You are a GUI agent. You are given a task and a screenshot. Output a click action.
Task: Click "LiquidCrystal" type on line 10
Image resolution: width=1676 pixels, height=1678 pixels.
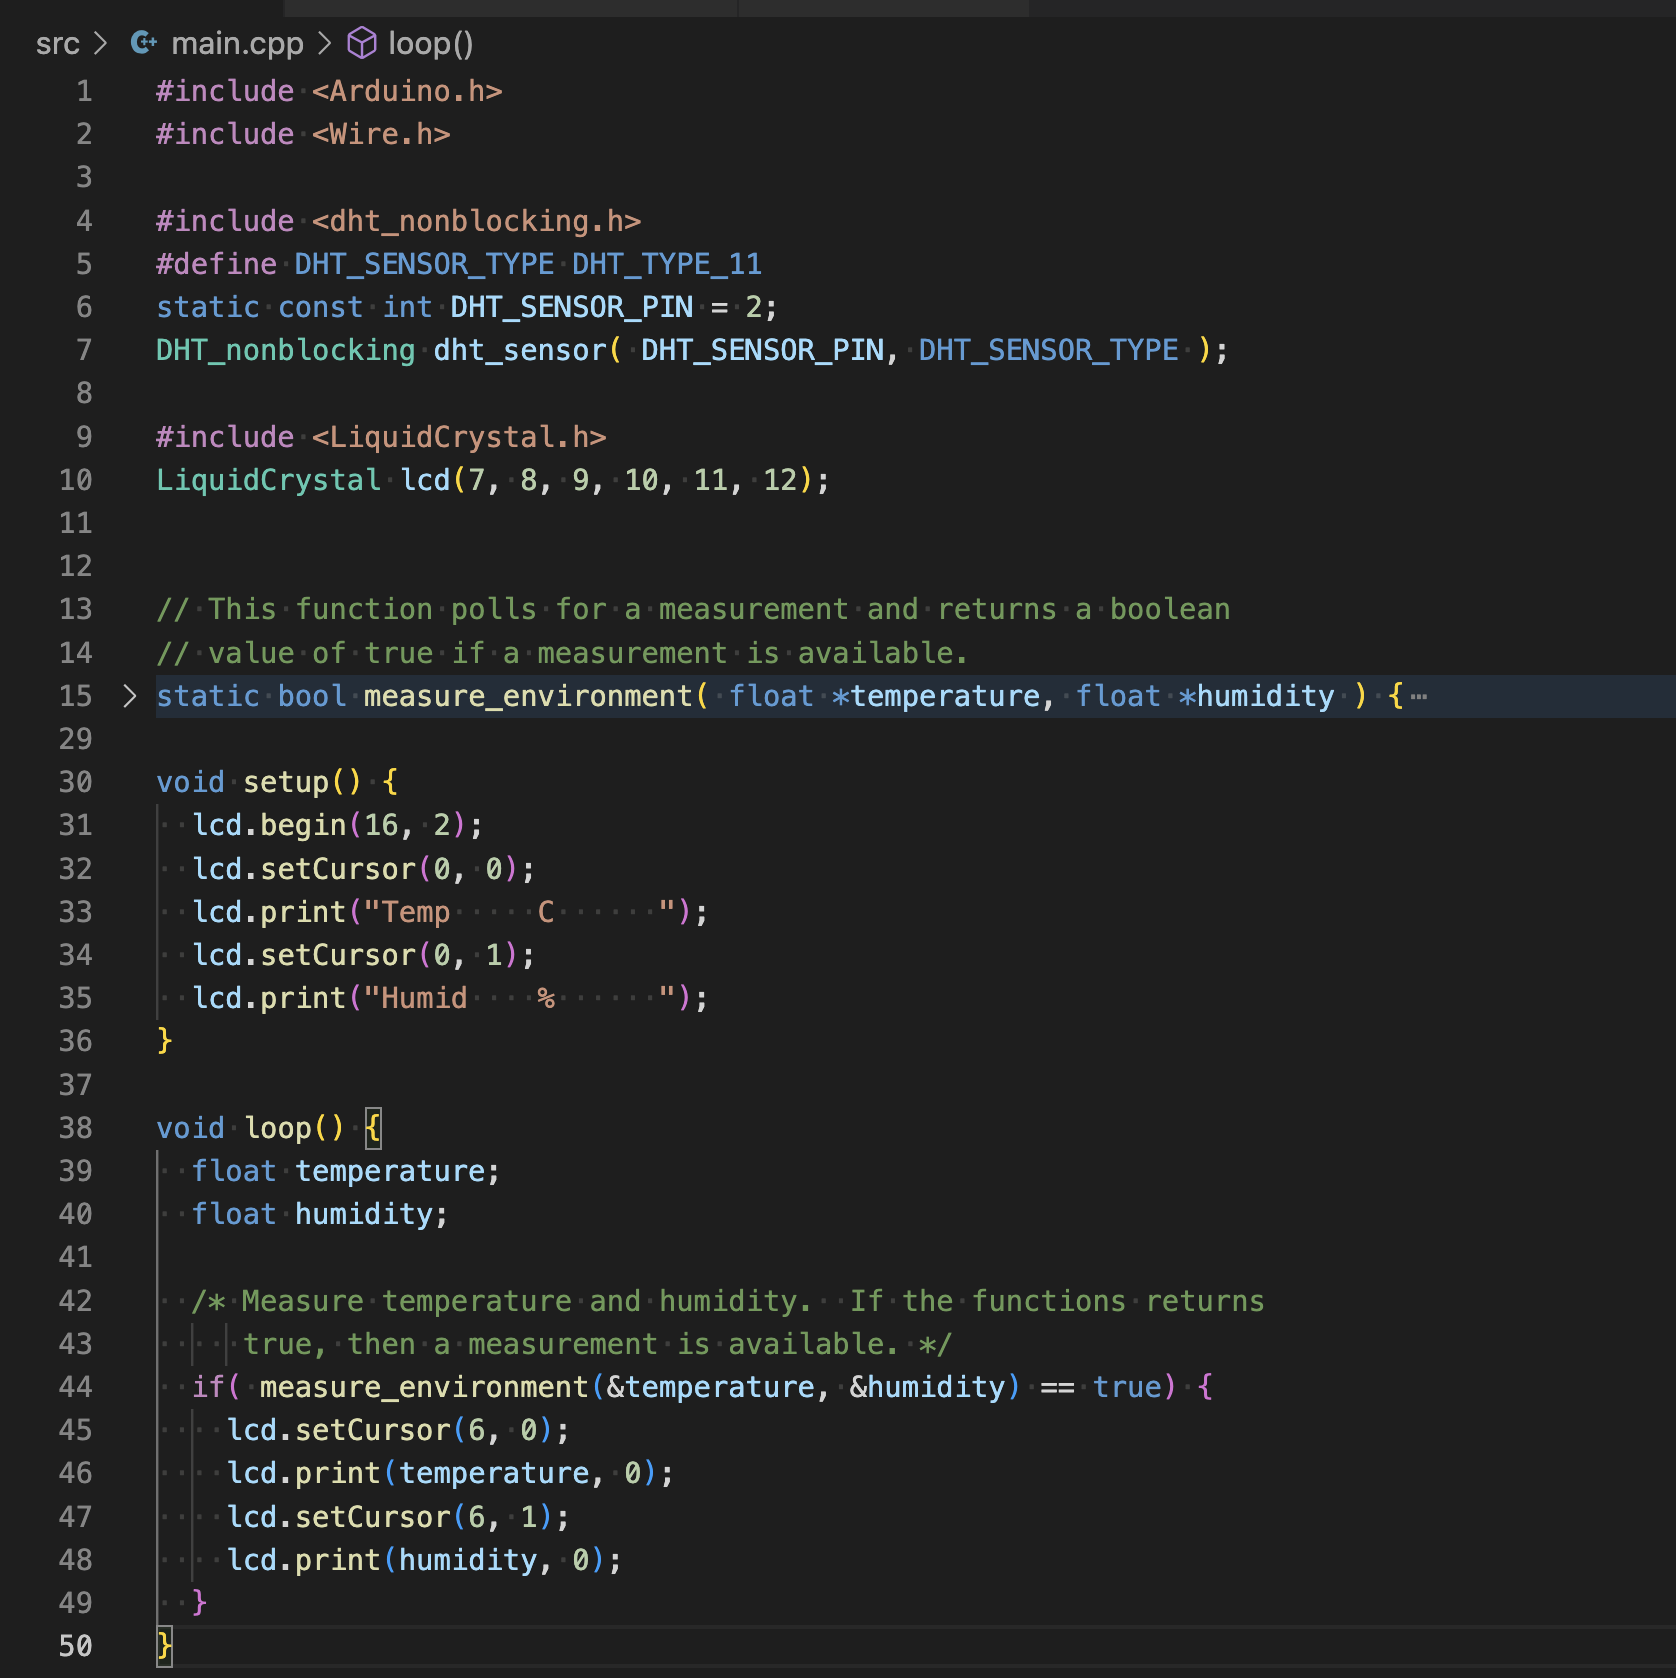point(268,480)
